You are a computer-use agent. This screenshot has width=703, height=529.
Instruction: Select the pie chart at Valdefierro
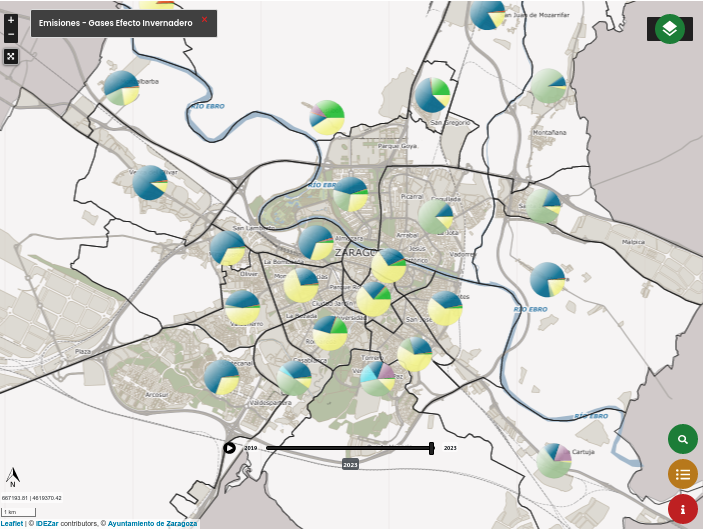click(243, 308)
